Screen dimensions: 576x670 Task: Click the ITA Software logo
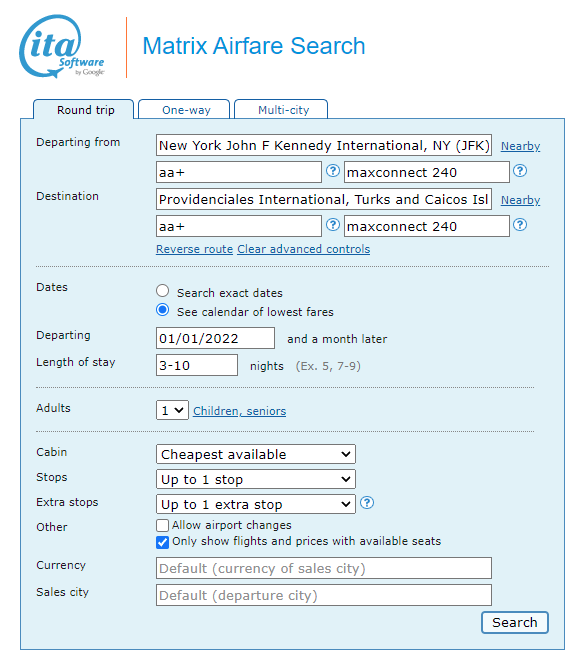point(62,47)
